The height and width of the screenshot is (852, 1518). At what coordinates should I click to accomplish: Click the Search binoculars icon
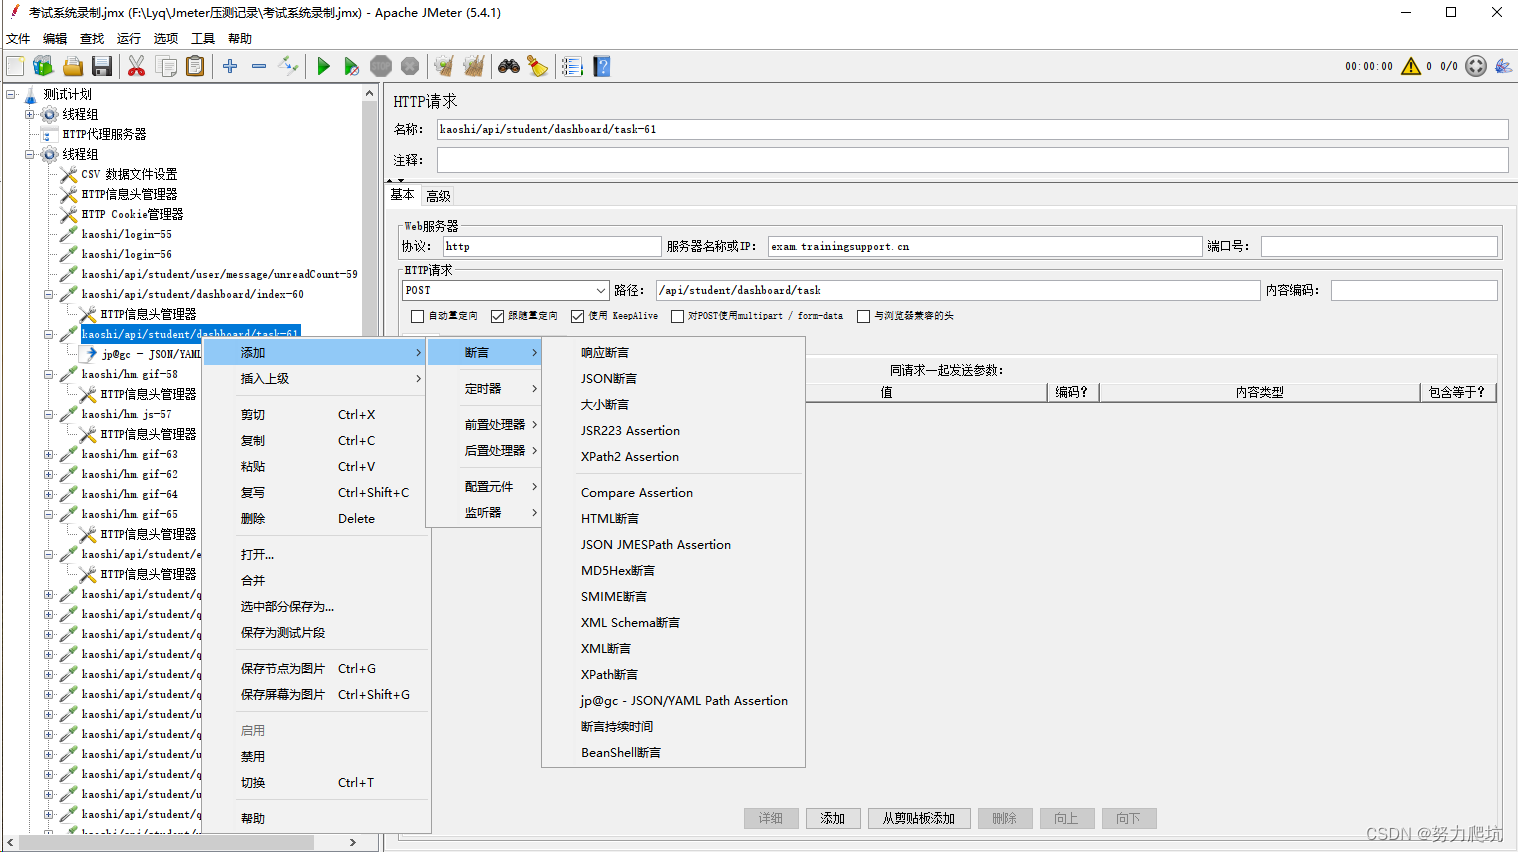click(509, 66)
